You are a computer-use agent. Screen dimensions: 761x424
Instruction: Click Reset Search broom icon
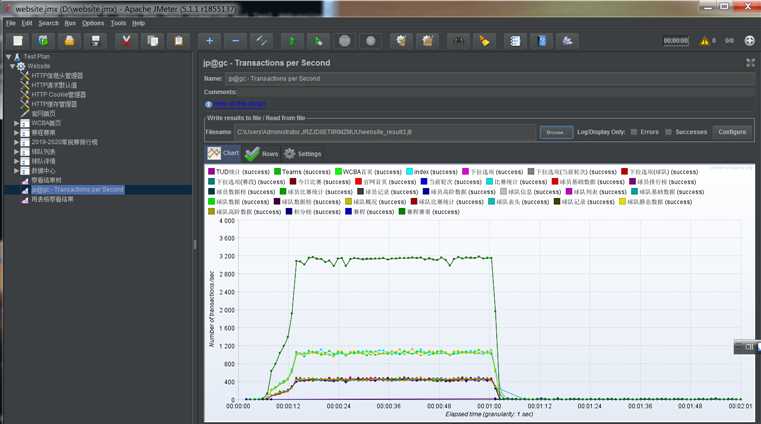tap(484, 41)
